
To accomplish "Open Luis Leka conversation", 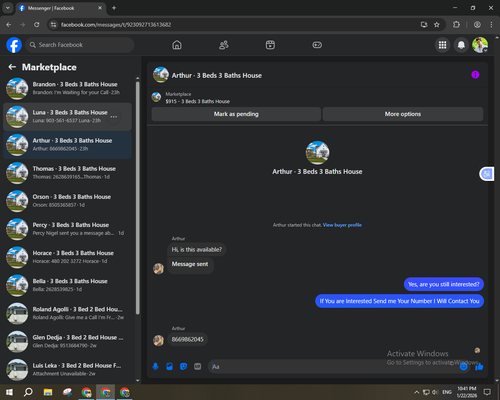I will 67,370.
